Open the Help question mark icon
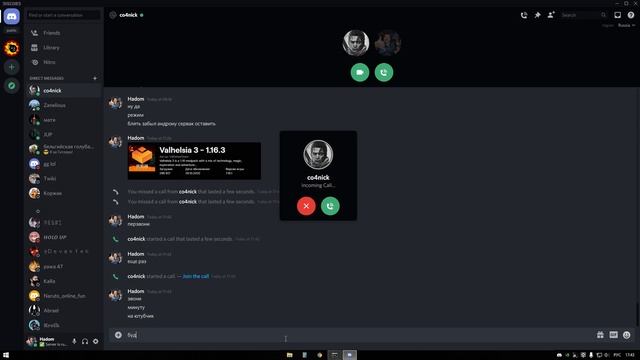This screenshot has height=360, width=640. [x=631, y=15]
